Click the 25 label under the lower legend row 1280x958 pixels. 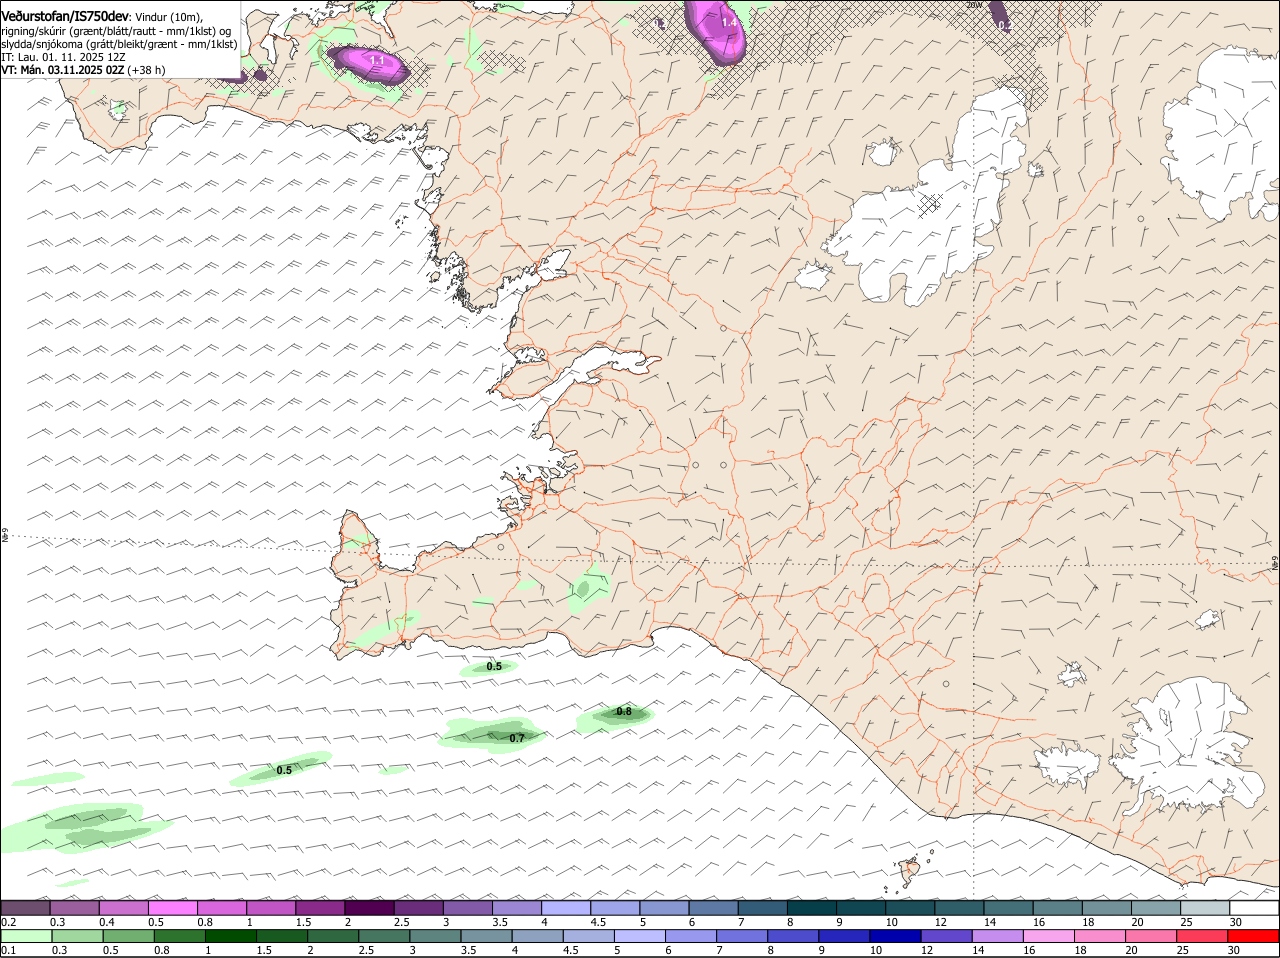click(x=1185, y=950)
